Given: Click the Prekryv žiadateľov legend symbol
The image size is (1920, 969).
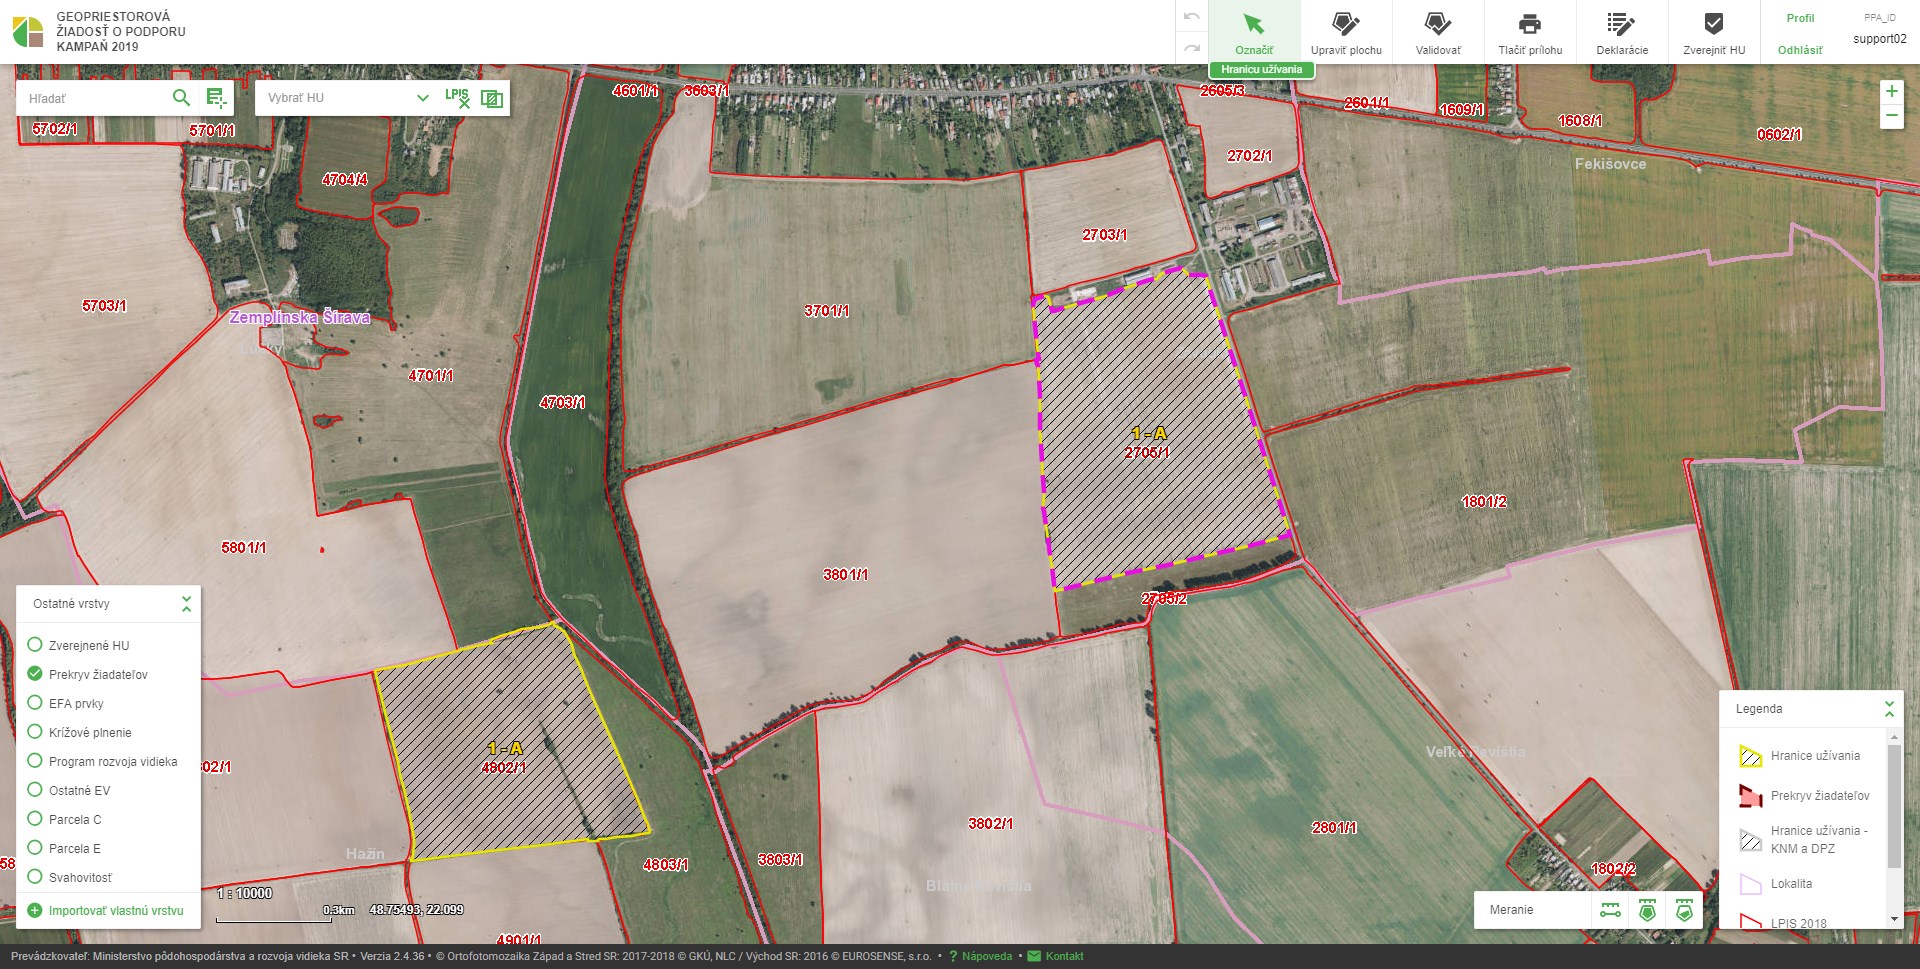Looking at the screenshot, I should [1750, 796].
